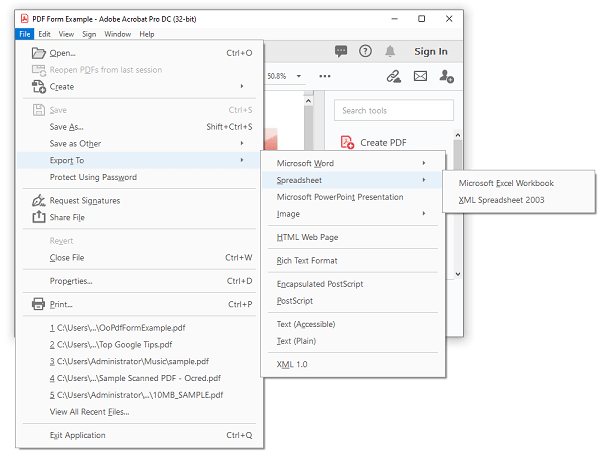600x453 pixels.
Task: Open the Help question mark icon
Action: [365, 51]
